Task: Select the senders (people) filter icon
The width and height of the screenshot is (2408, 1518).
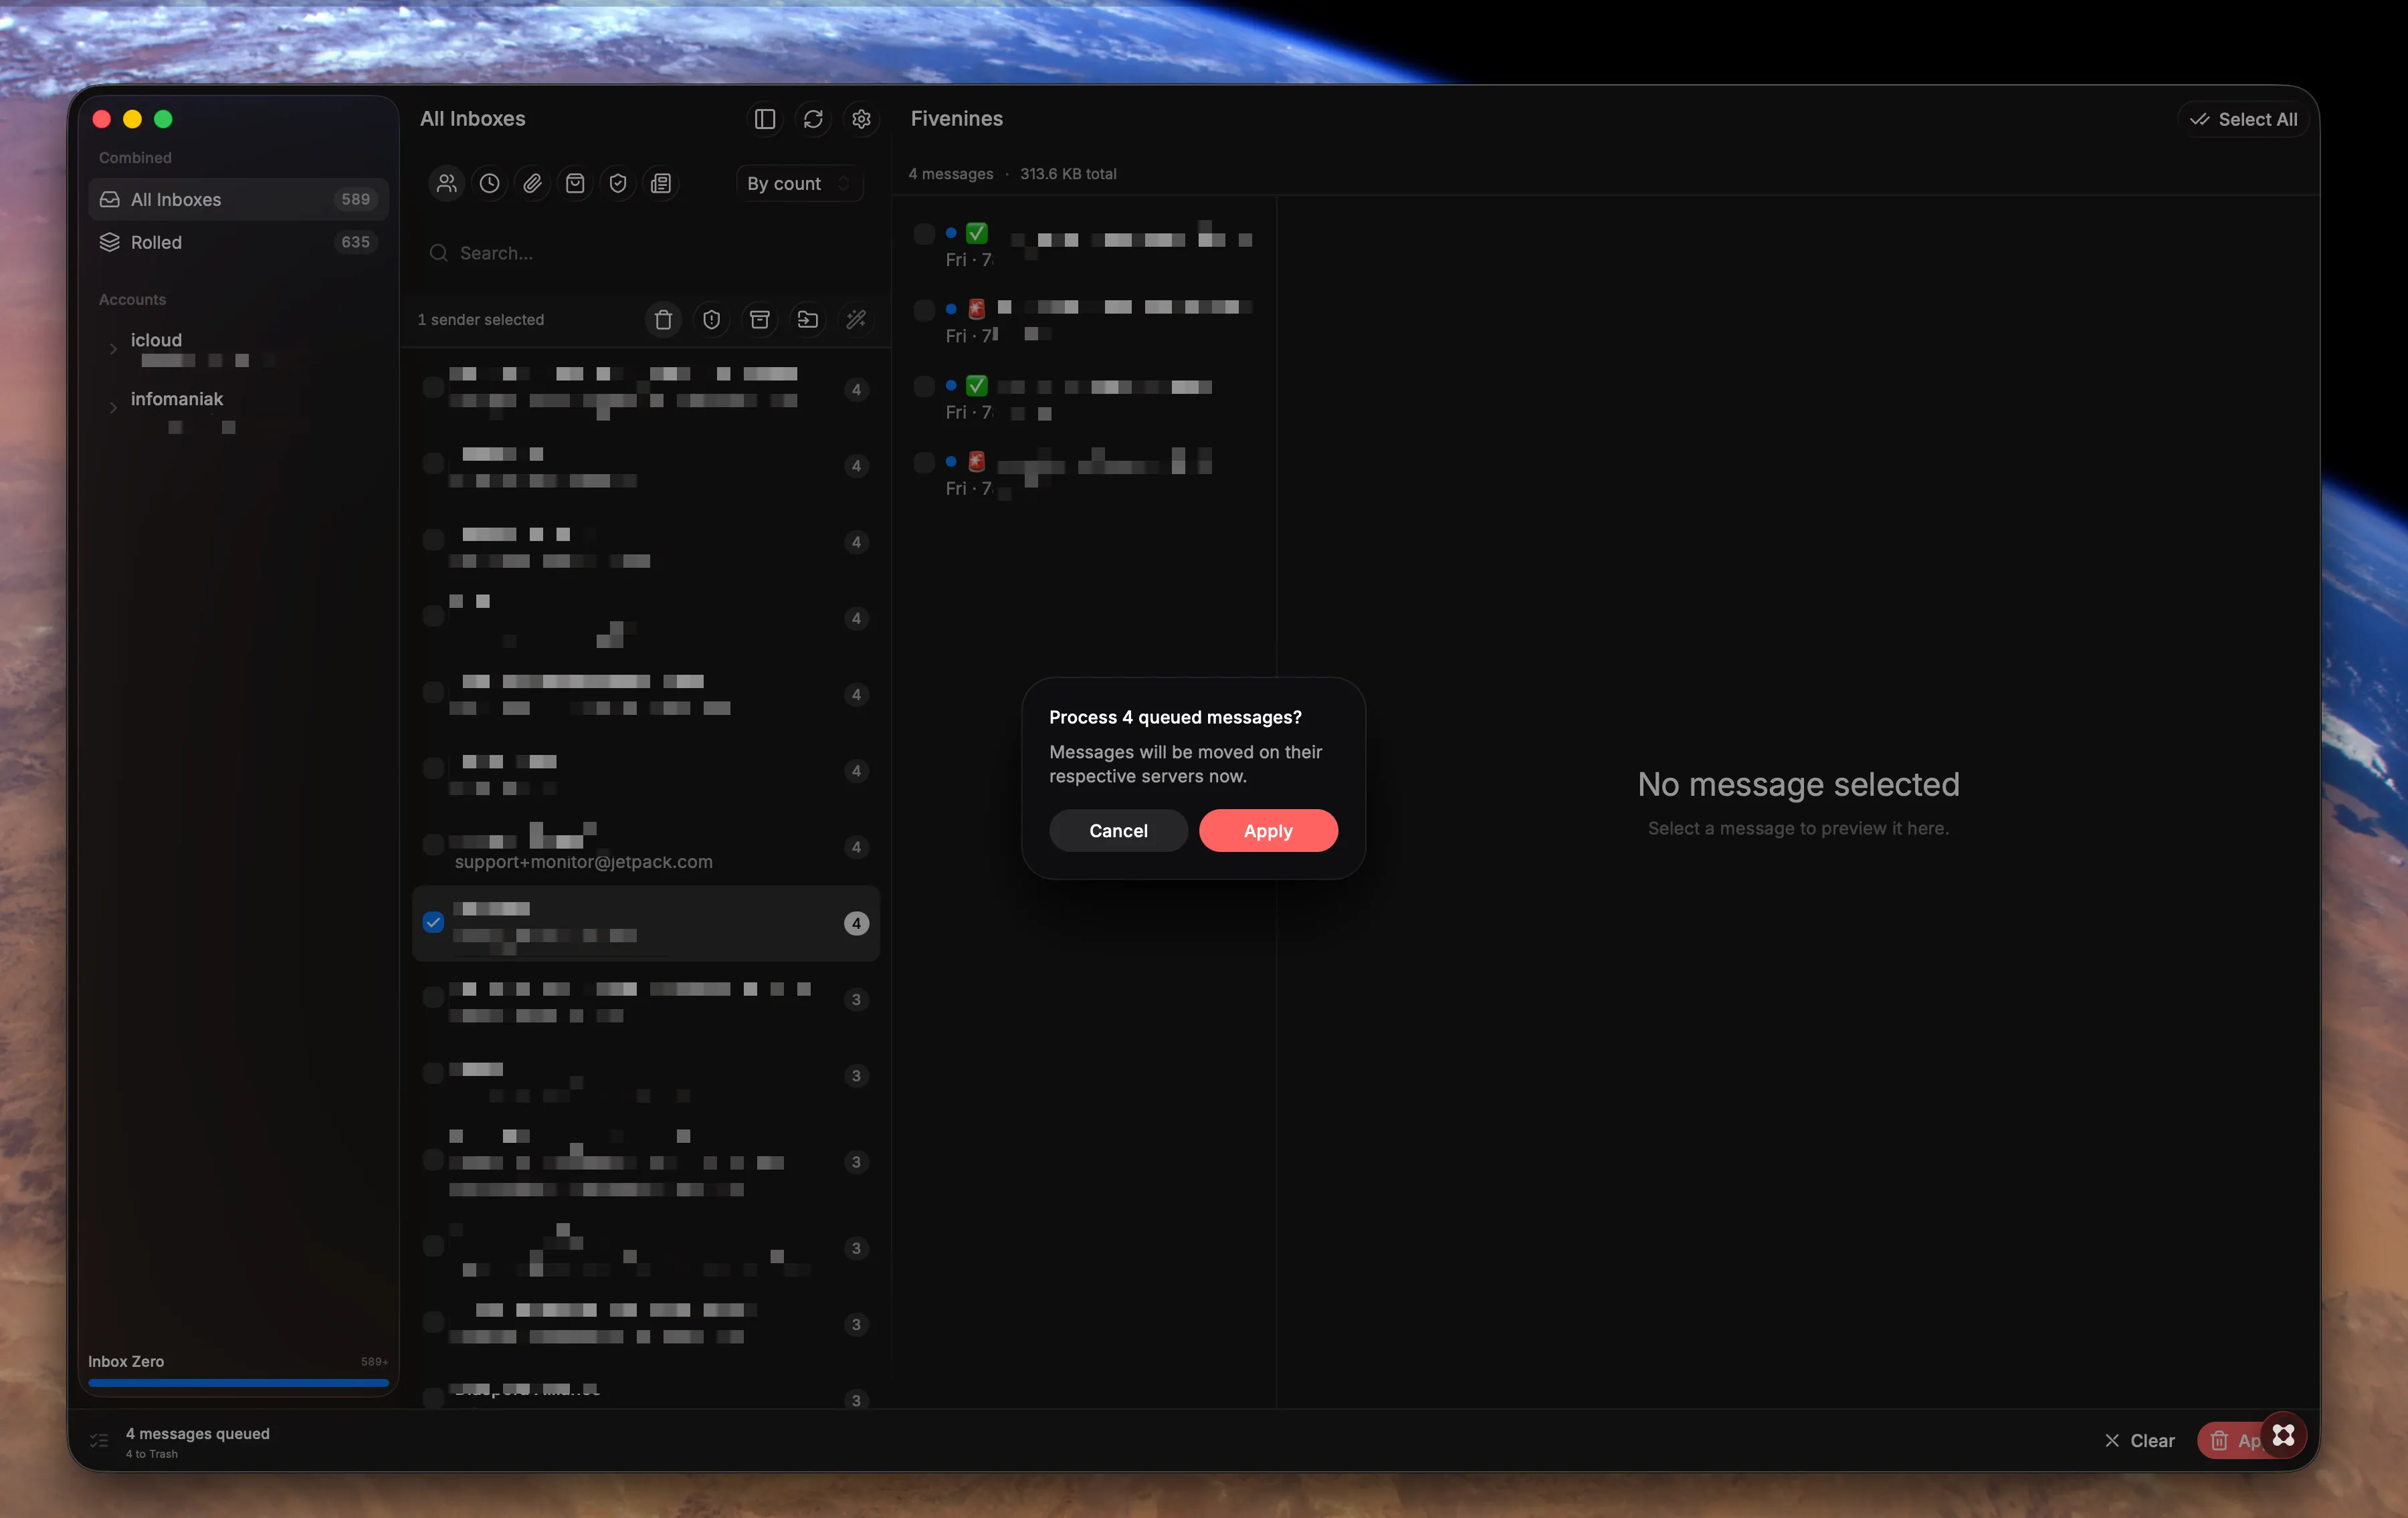Action: click(447, 183)
